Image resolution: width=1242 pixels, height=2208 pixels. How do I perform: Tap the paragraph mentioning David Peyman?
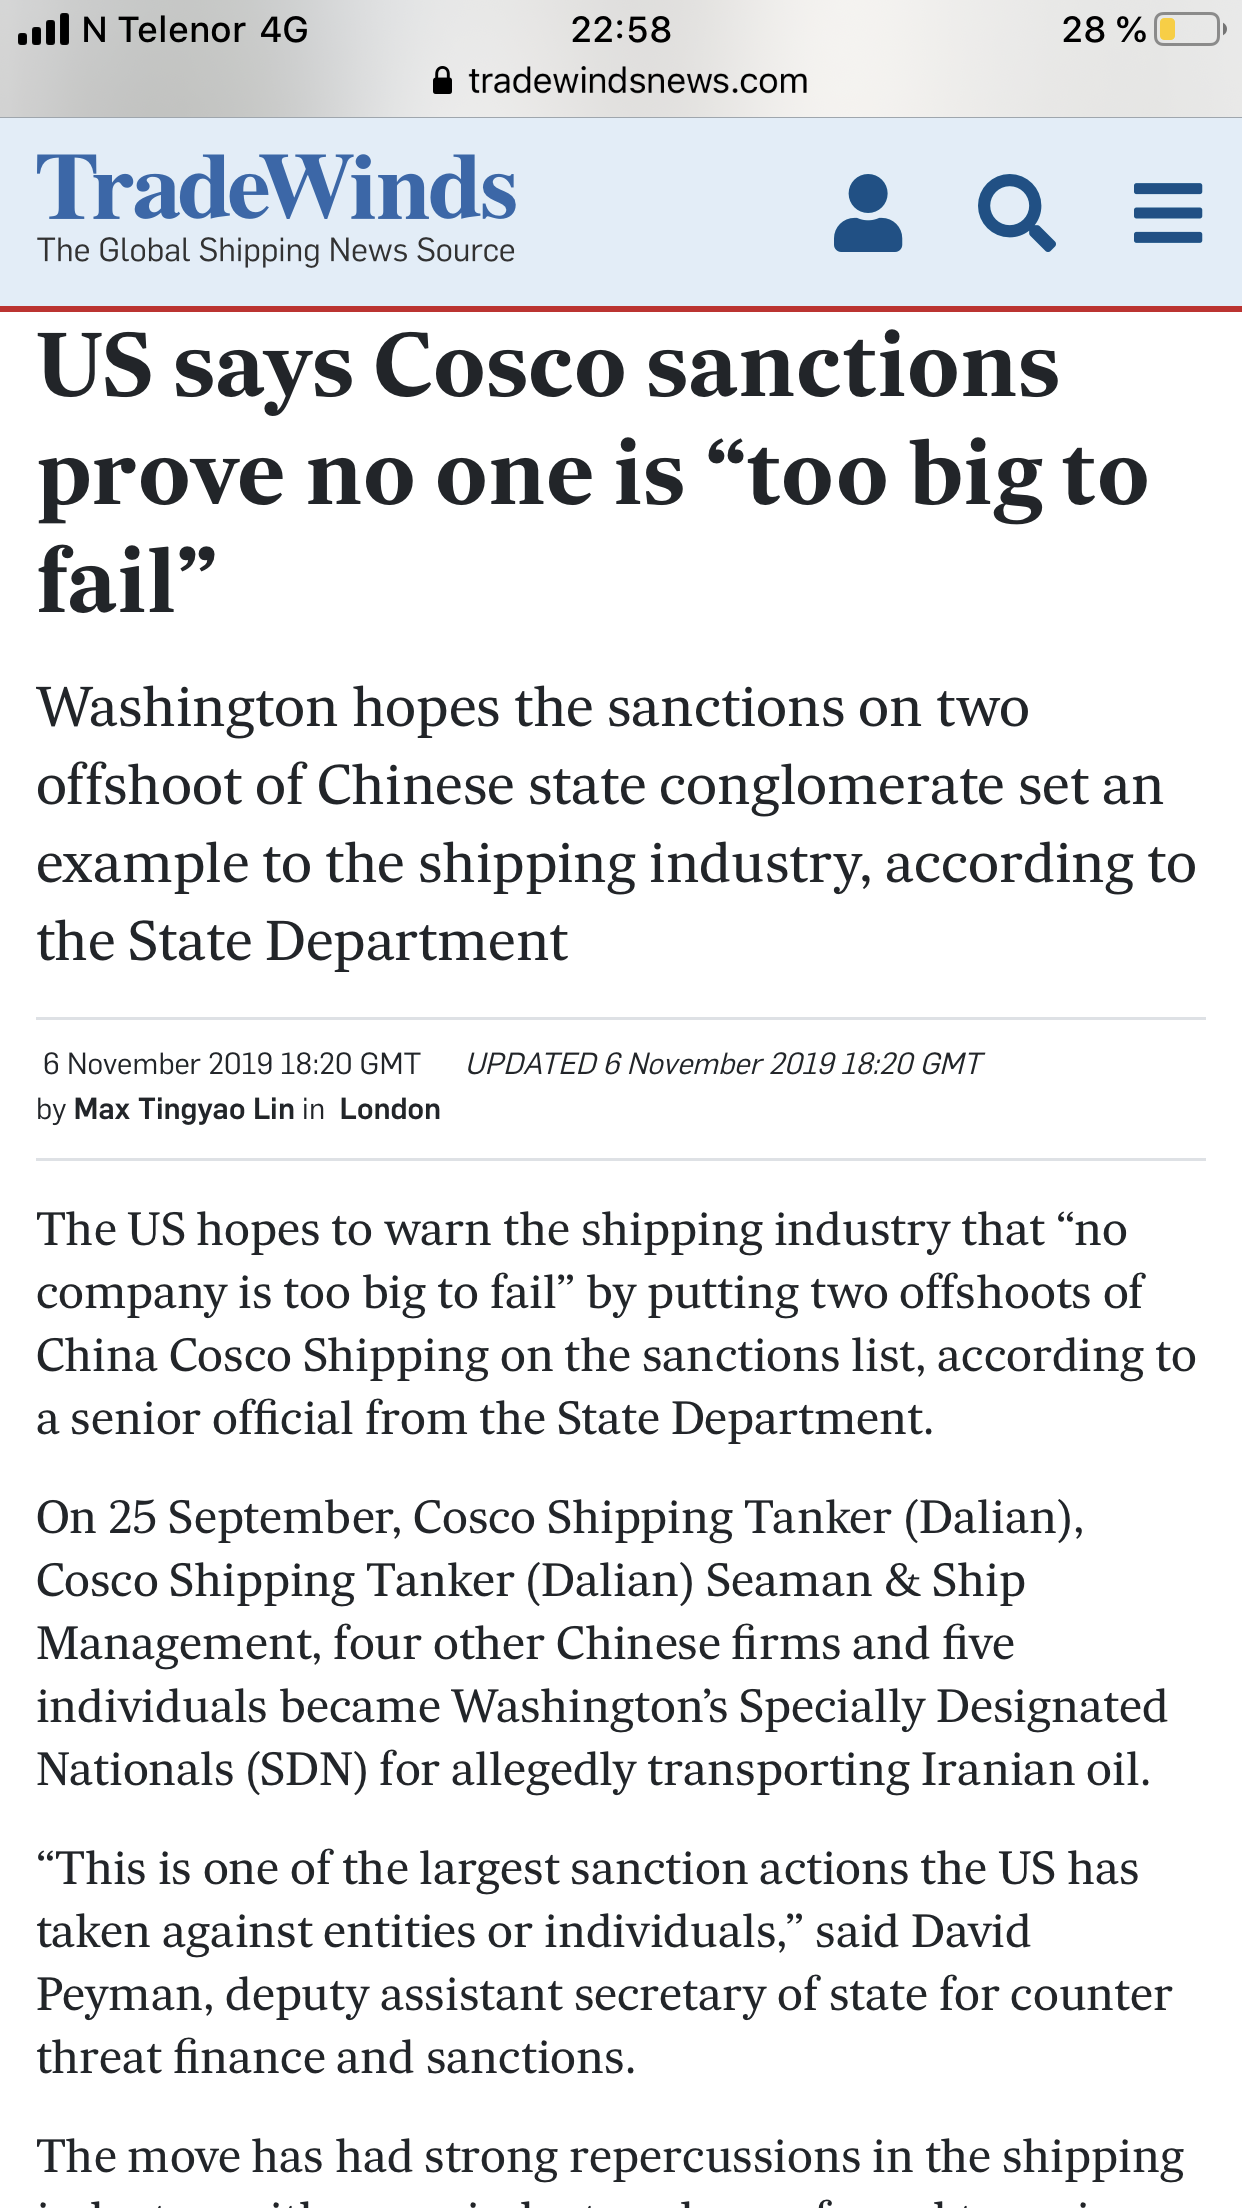point(605,1963)
